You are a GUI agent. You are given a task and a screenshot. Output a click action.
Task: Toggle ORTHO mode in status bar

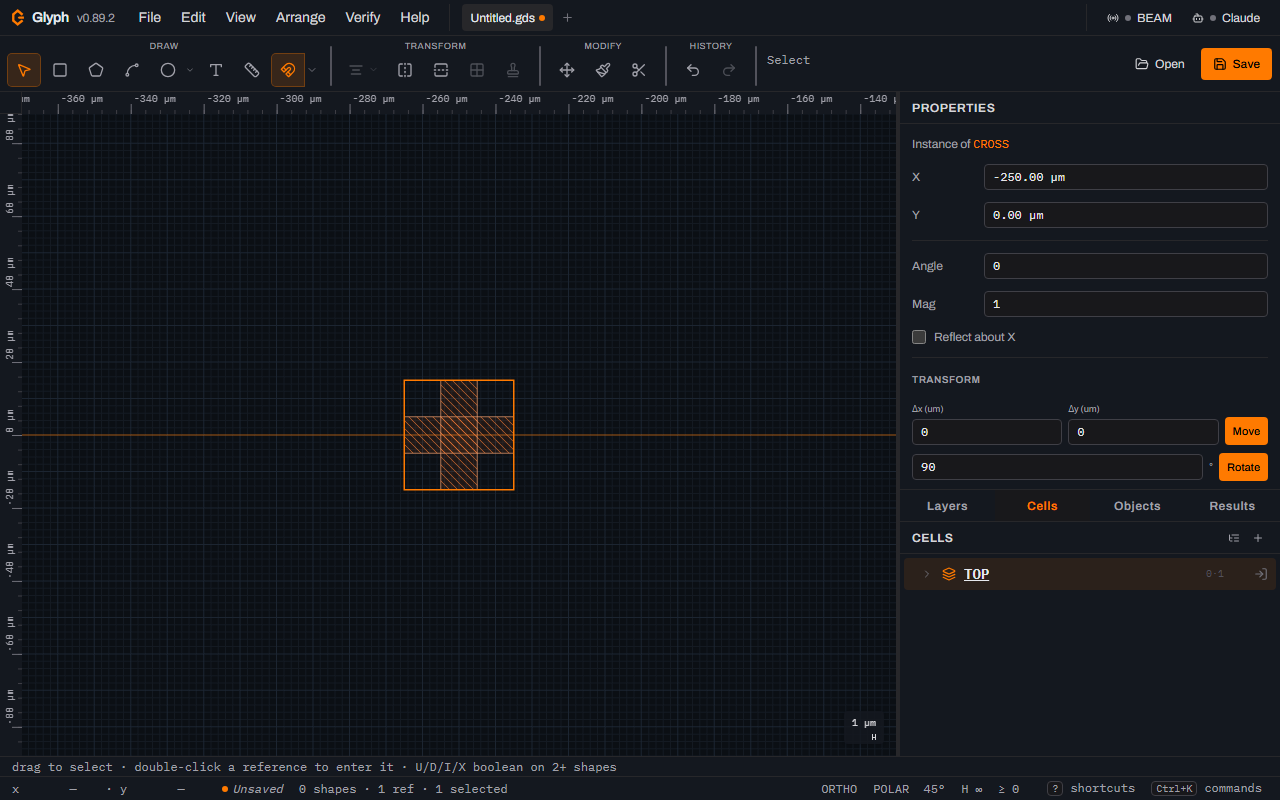point(839,789)
